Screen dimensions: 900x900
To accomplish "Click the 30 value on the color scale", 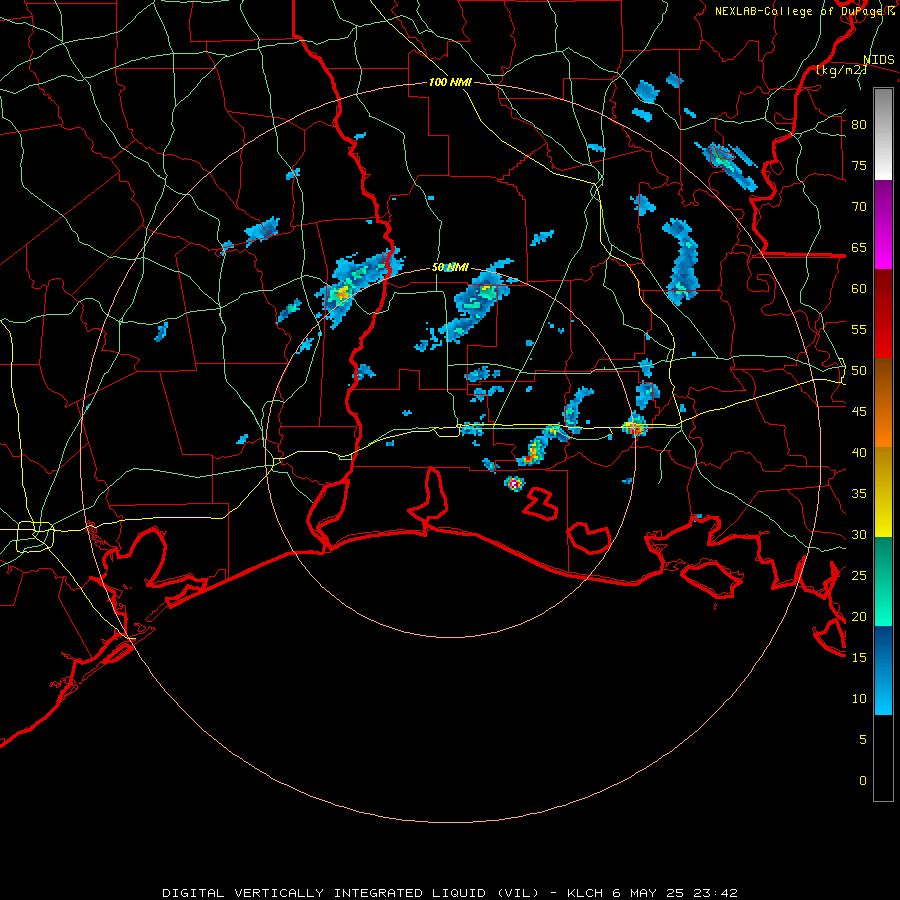I will 859,534.
